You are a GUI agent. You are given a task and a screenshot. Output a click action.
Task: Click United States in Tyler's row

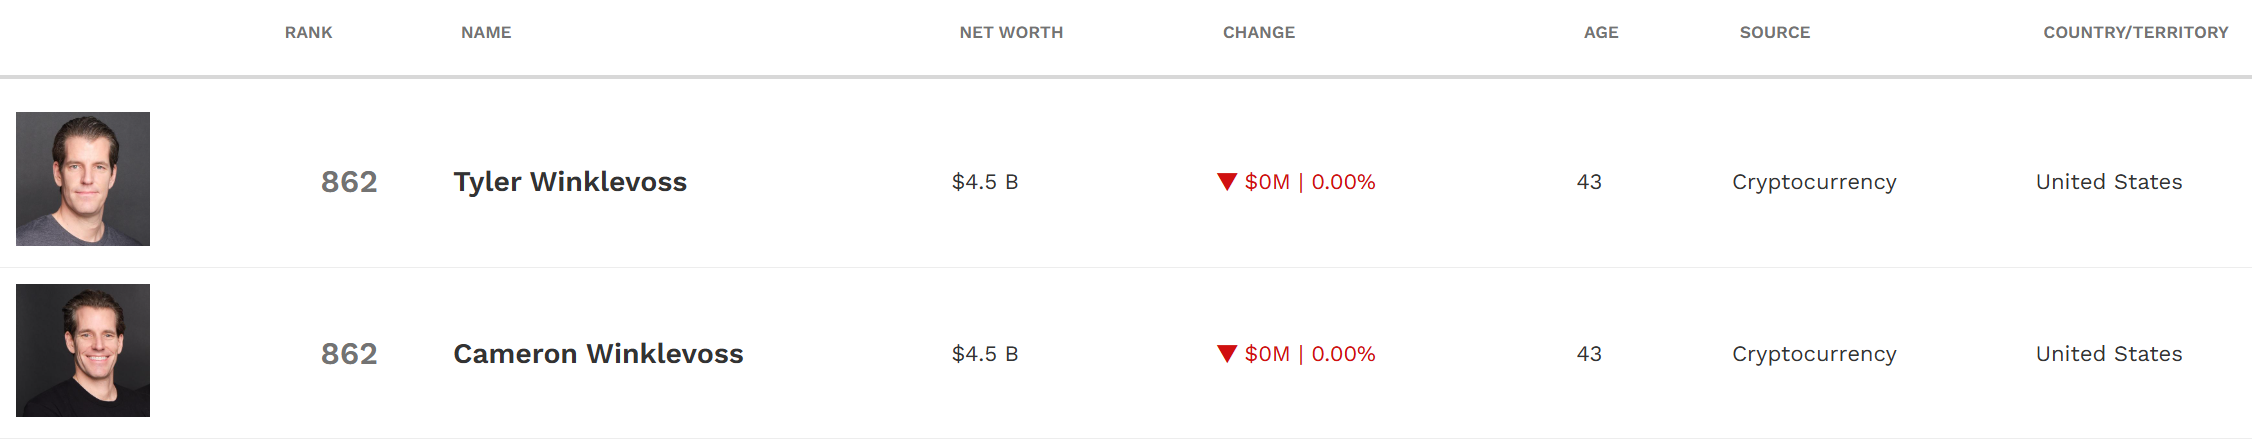[x=2109, y=182]
